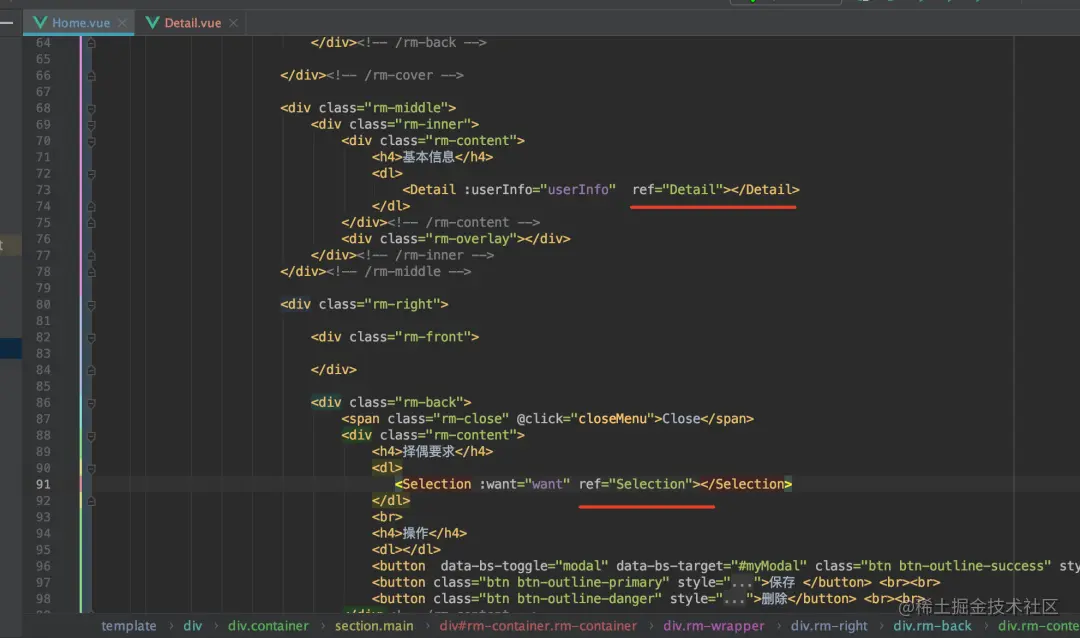Click the opening Selection tag name on line 91

(x=437, y=484)
